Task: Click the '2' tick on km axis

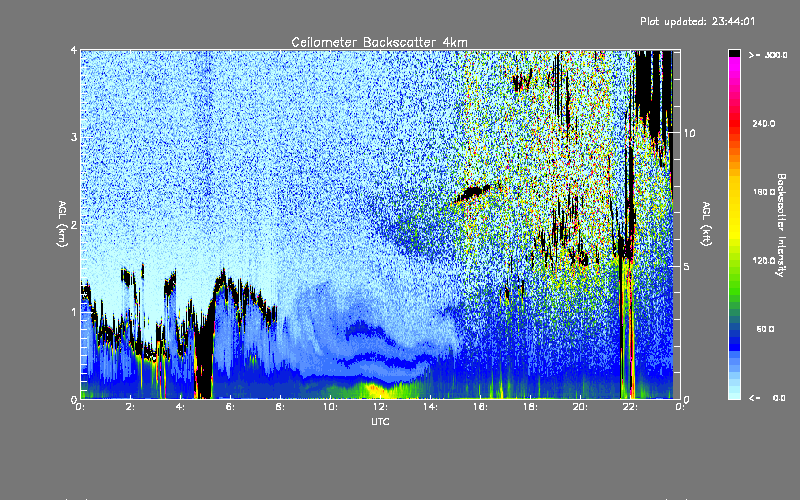Action: pos(74,224)
